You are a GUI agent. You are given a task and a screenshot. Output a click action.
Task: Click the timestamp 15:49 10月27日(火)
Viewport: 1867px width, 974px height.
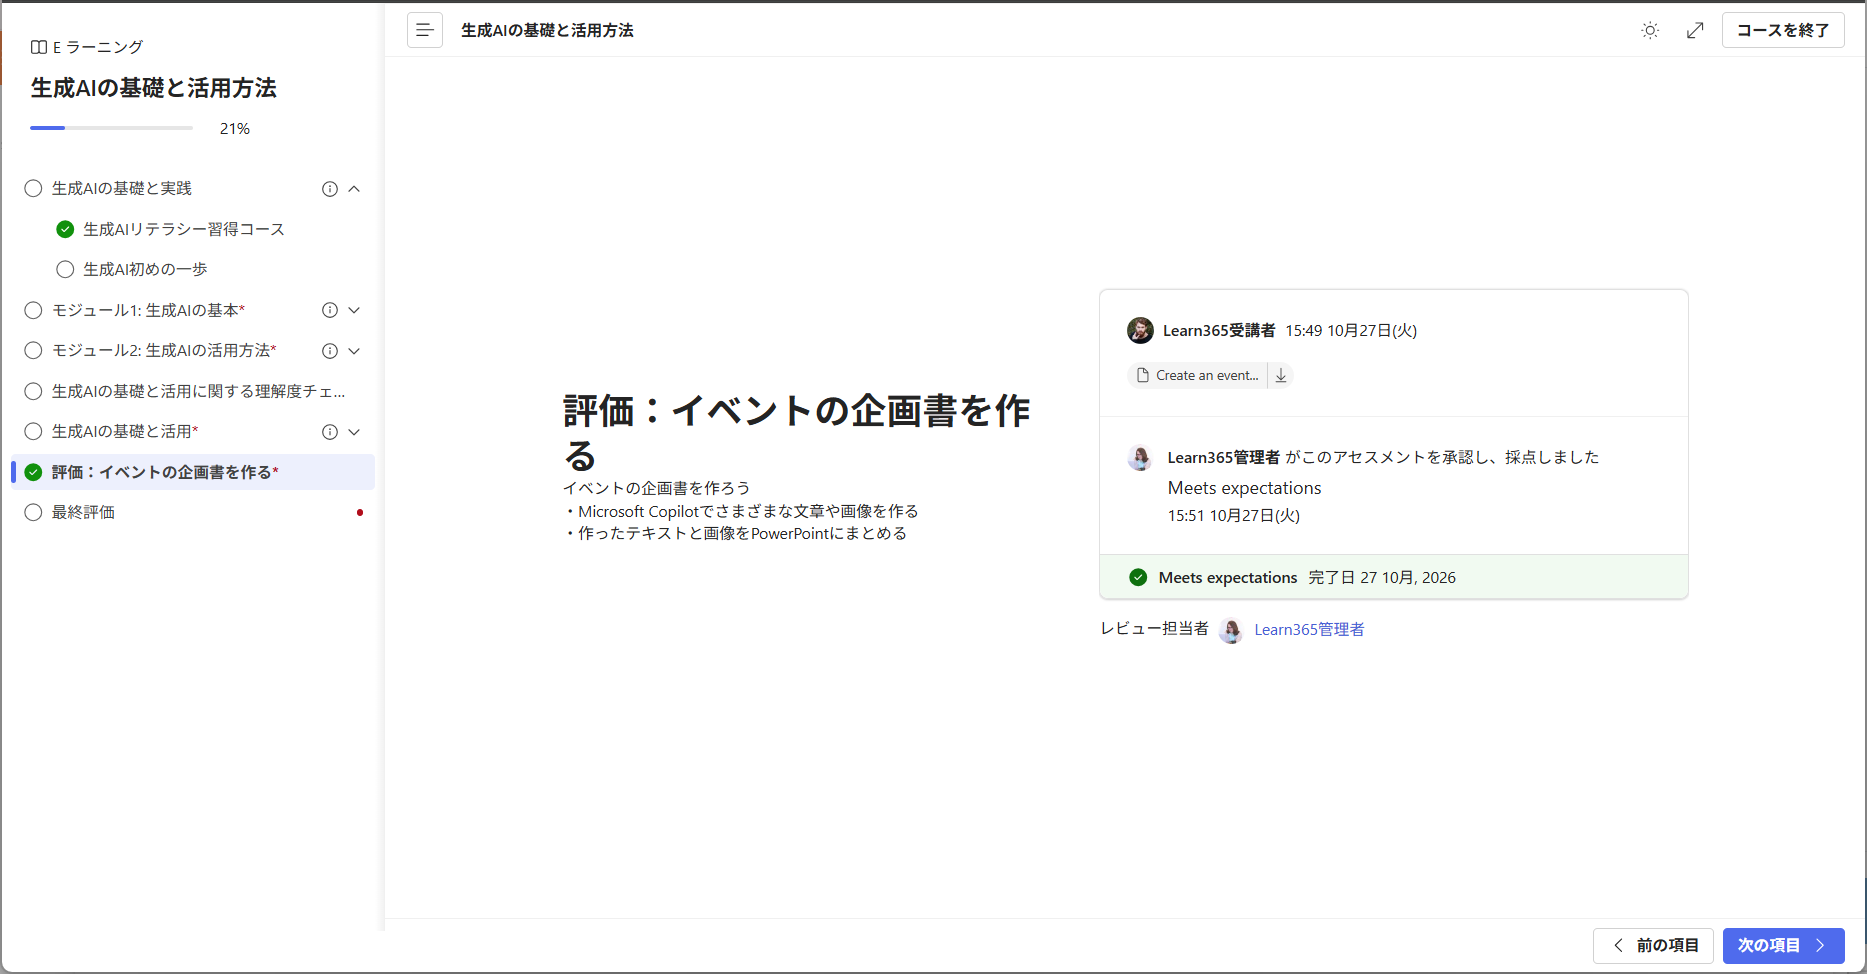click(x=1351, y=331)
